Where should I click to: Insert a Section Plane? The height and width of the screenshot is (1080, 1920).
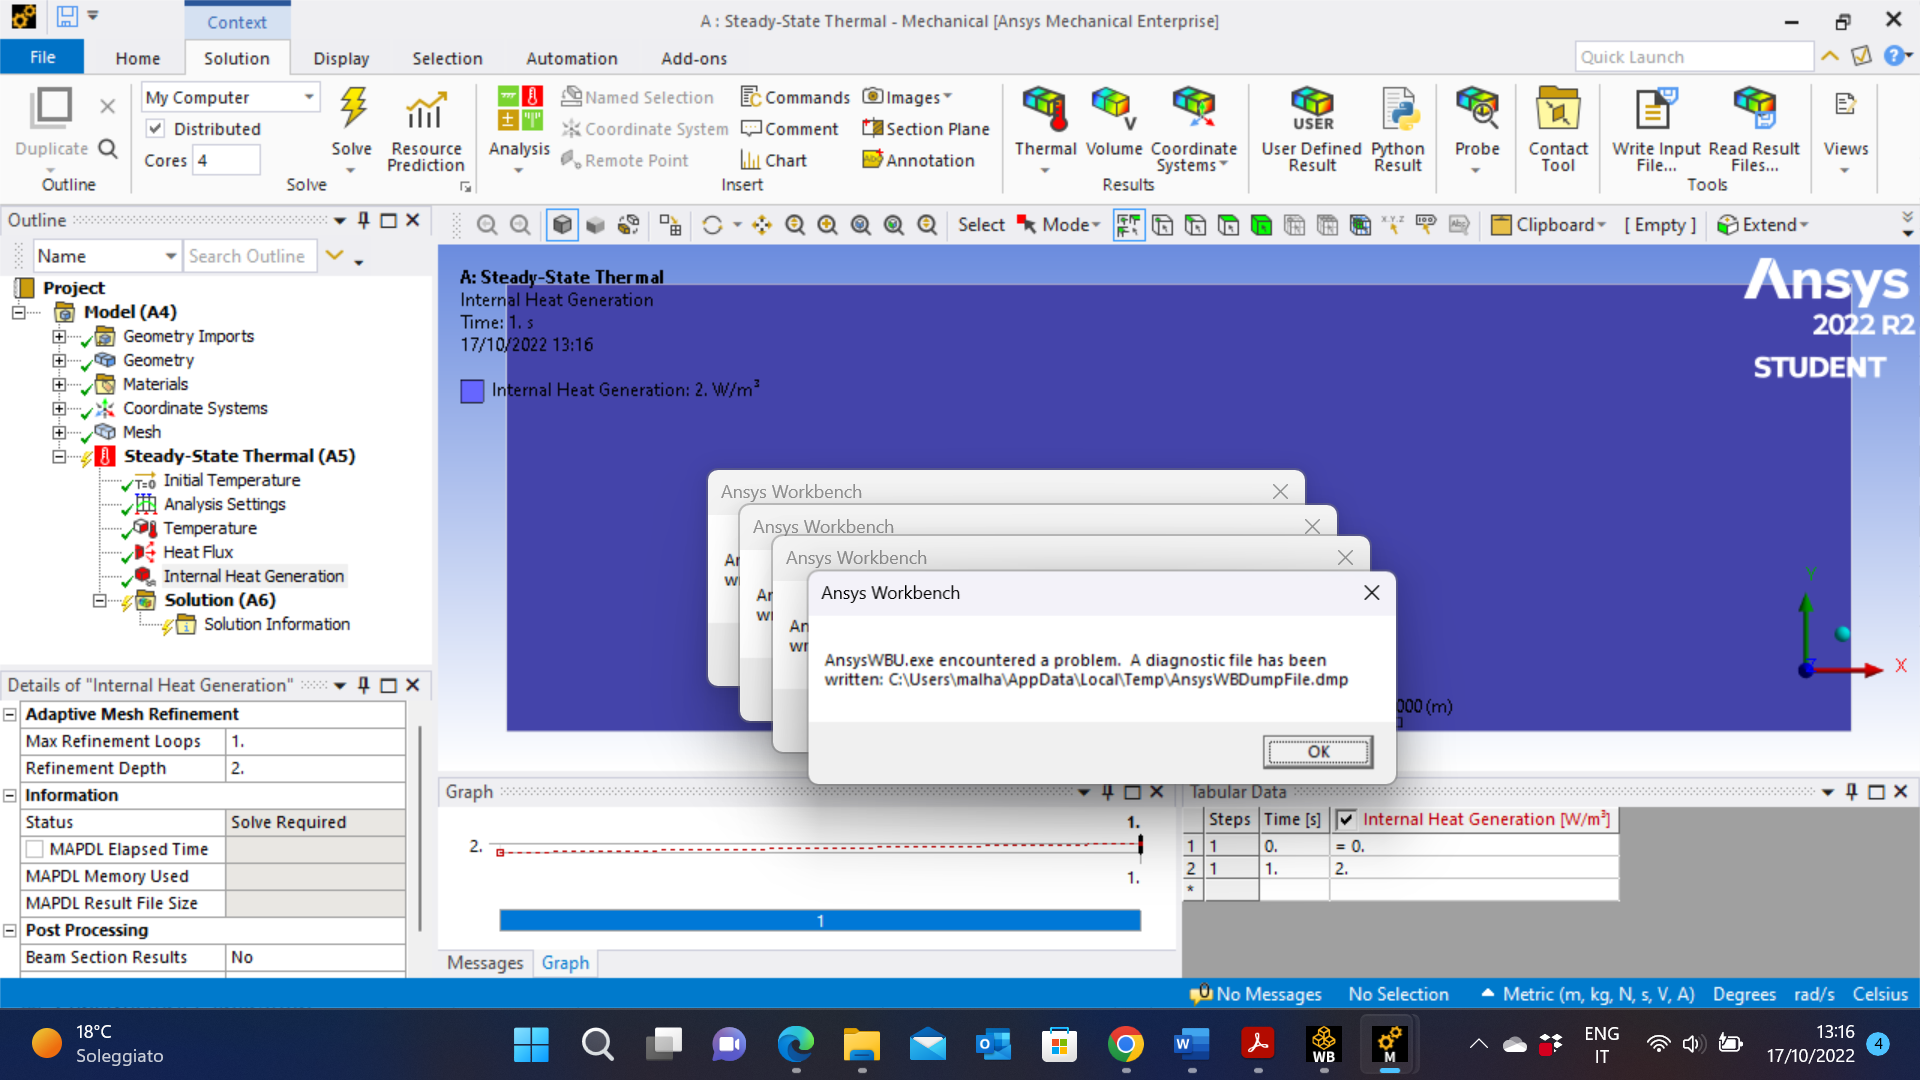[926, 129]
